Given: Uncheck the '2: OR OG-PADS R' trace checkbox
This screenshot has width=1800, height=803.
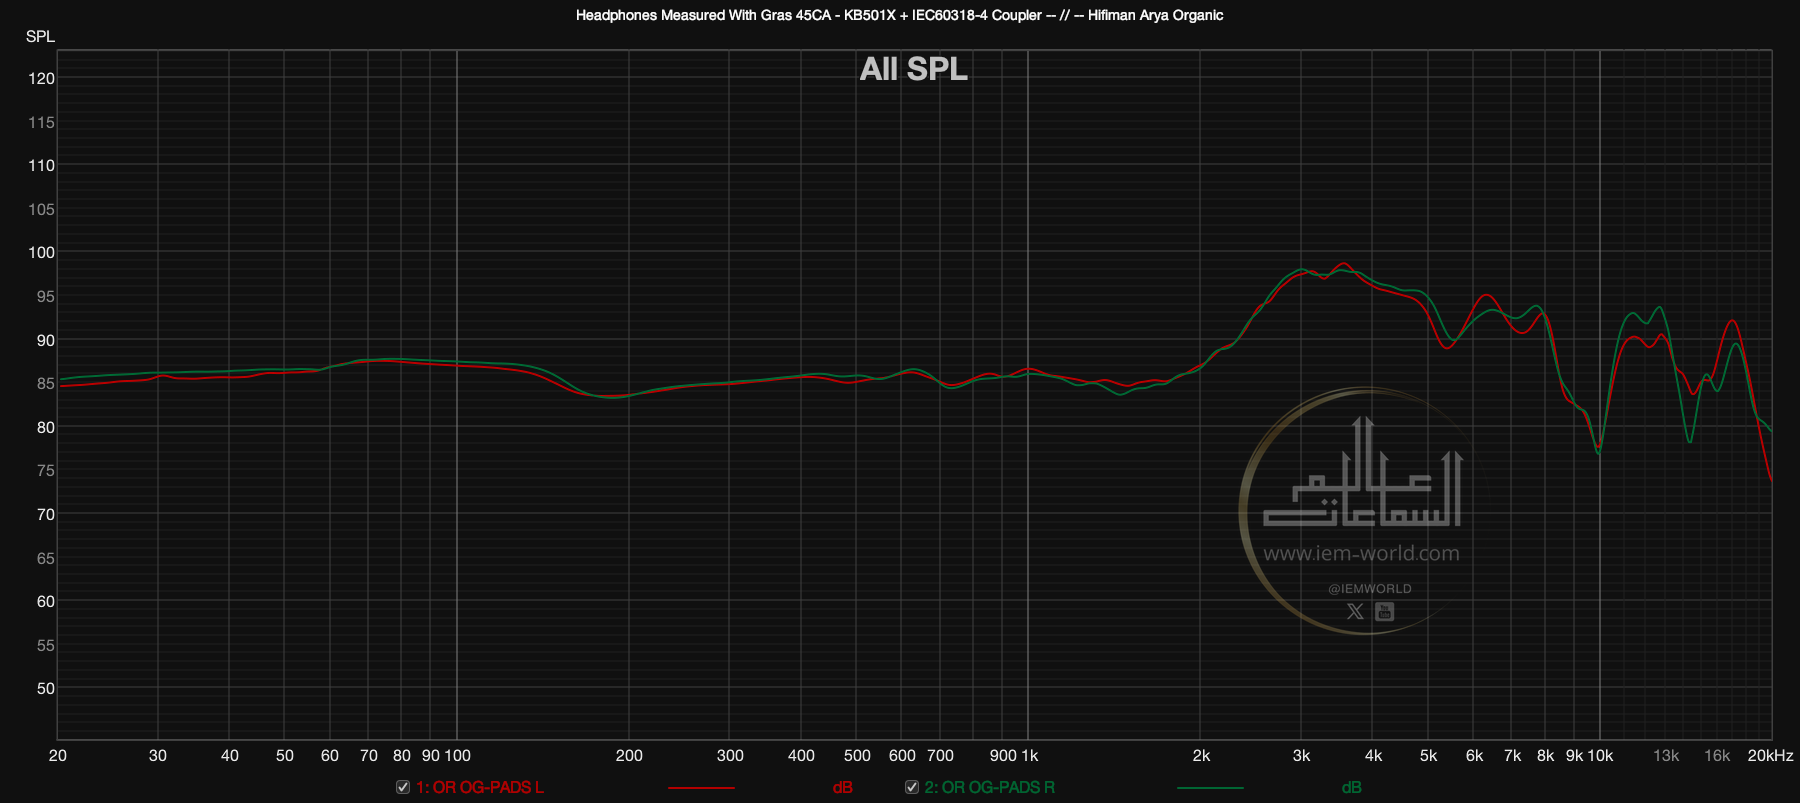Looking at the screenshot, I should 912,787.
